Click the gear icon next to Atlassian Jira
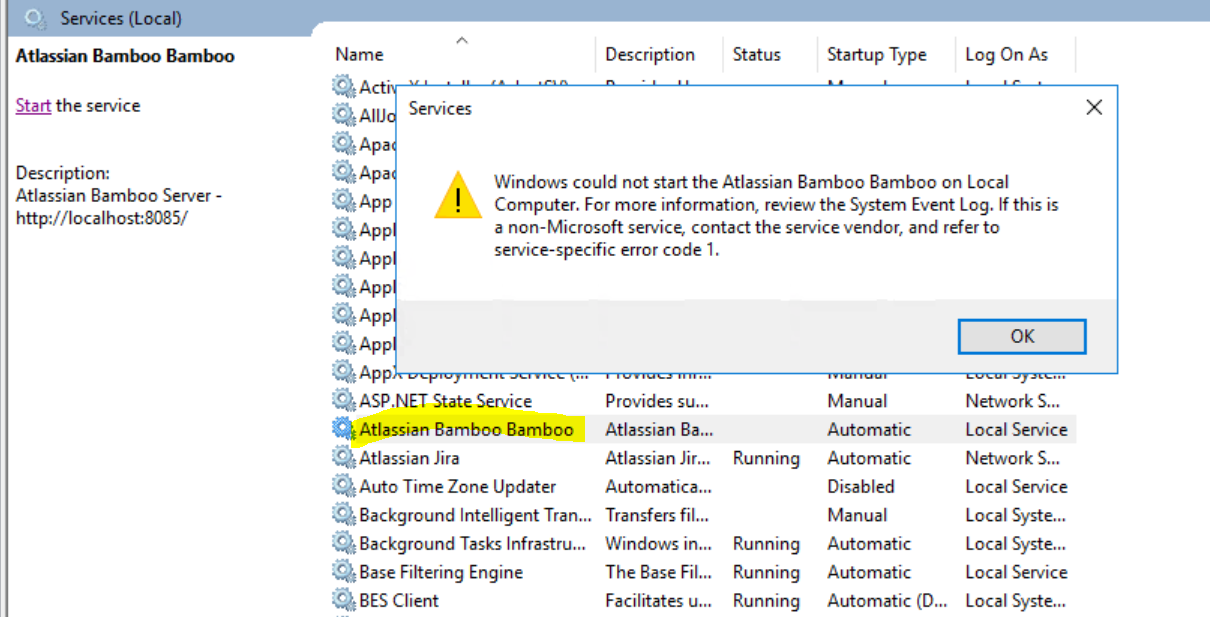The width and height of the screenshot is (1210, 617). pyautogui.click(x=344, y=458)
